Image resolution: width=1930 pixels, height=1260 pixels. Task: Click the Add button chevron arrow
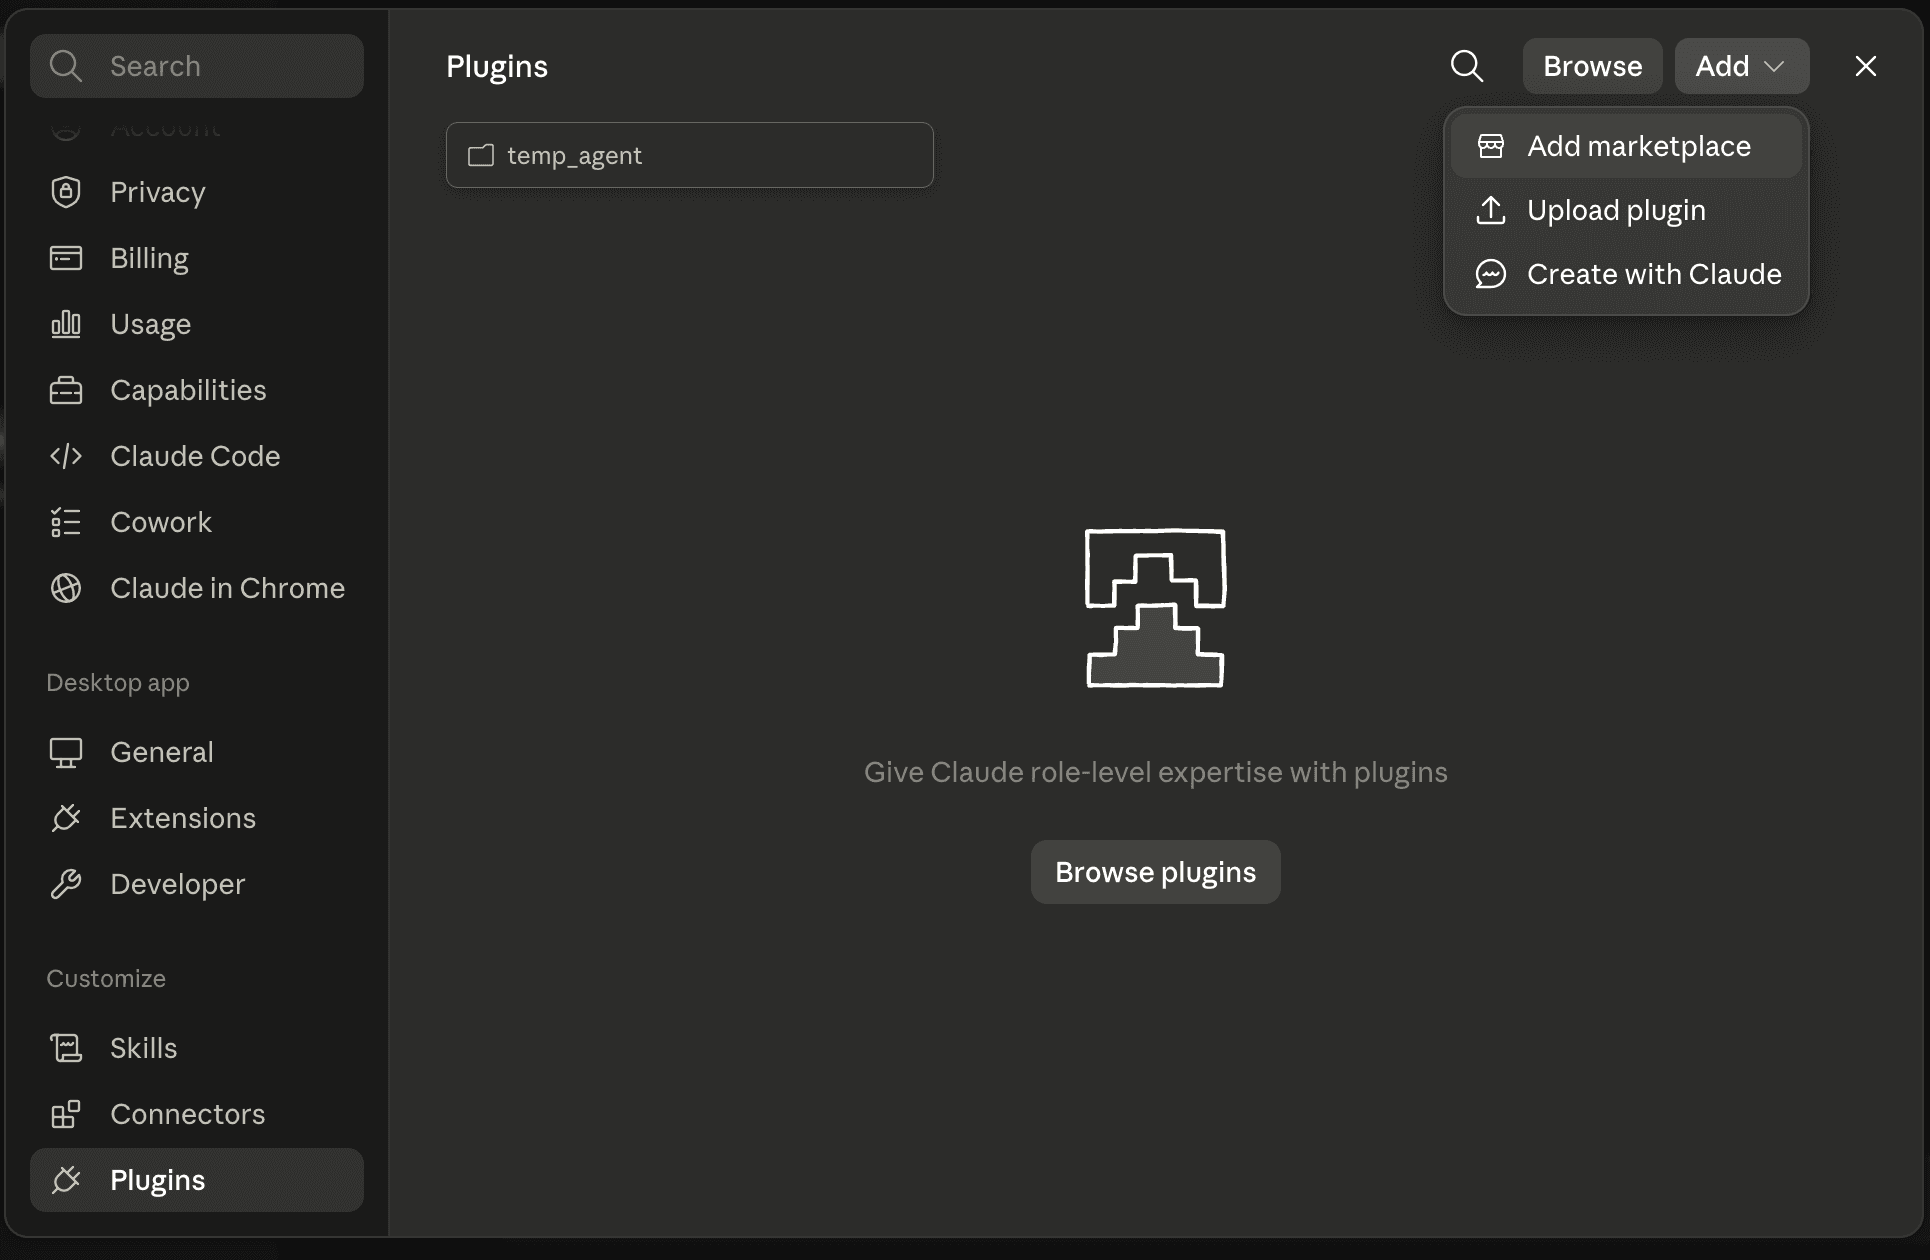tap(1774, 66)
